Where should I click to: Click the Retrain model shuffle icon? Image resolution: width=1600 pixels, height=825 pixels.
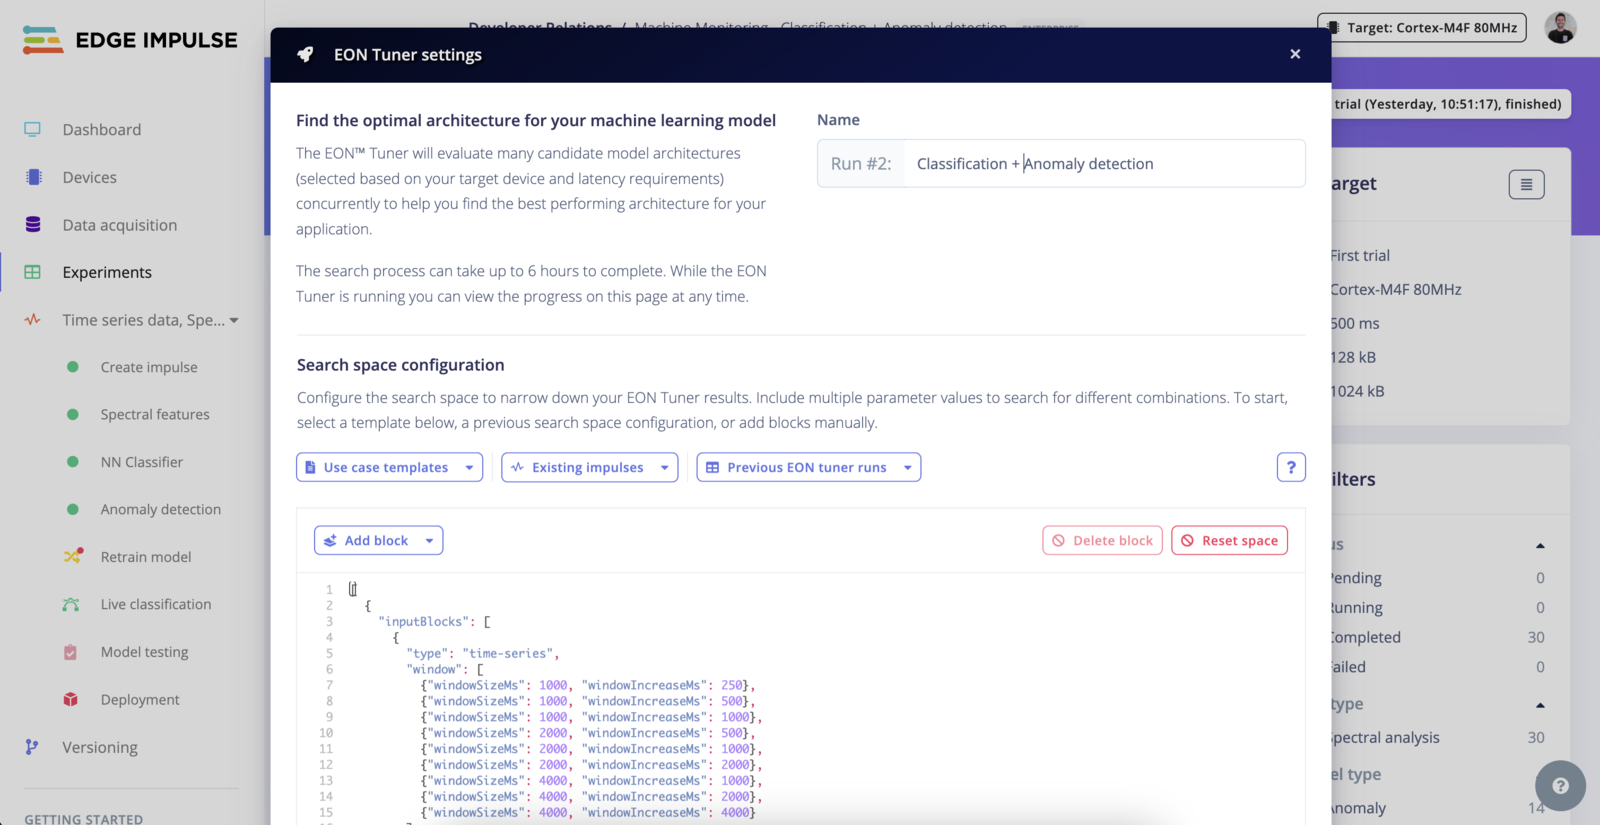coord(73,557)
